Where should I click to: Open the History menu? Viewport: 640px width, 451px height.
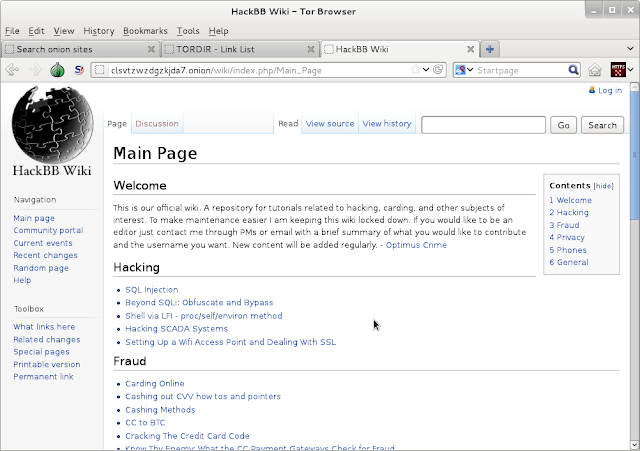click(99, 31)
